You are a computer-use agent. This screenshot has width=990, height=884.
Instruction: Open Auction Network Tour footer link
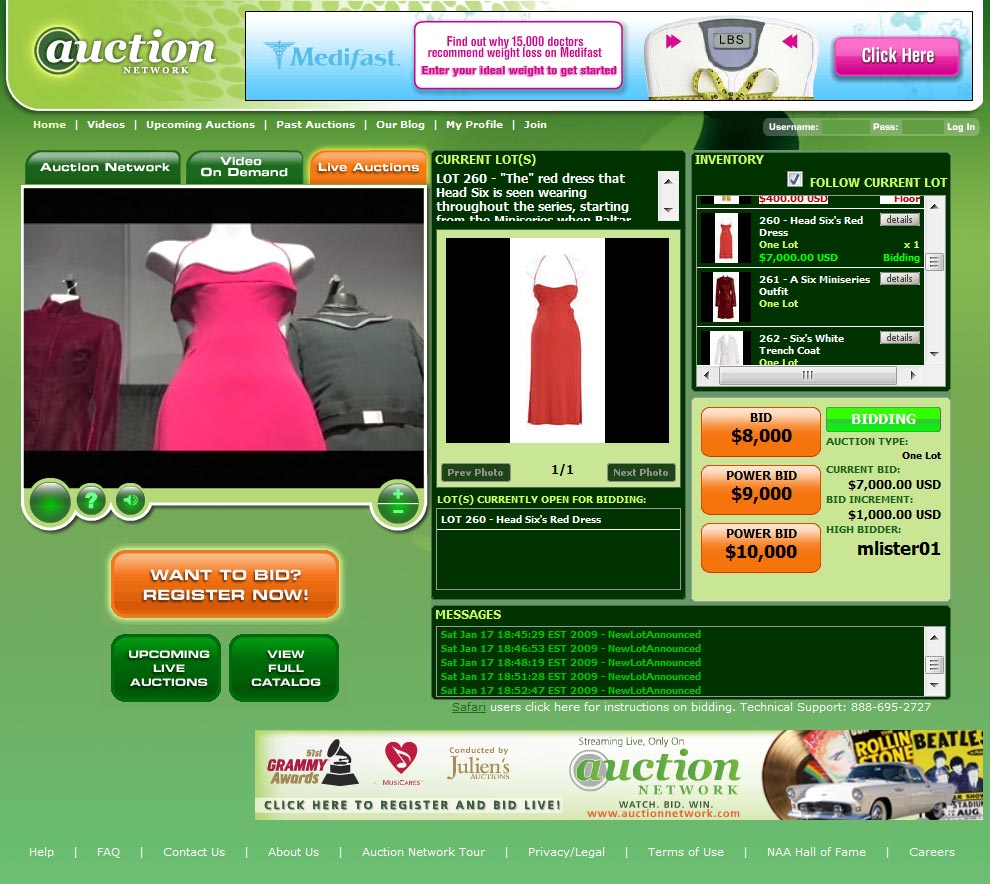[423, 852]
